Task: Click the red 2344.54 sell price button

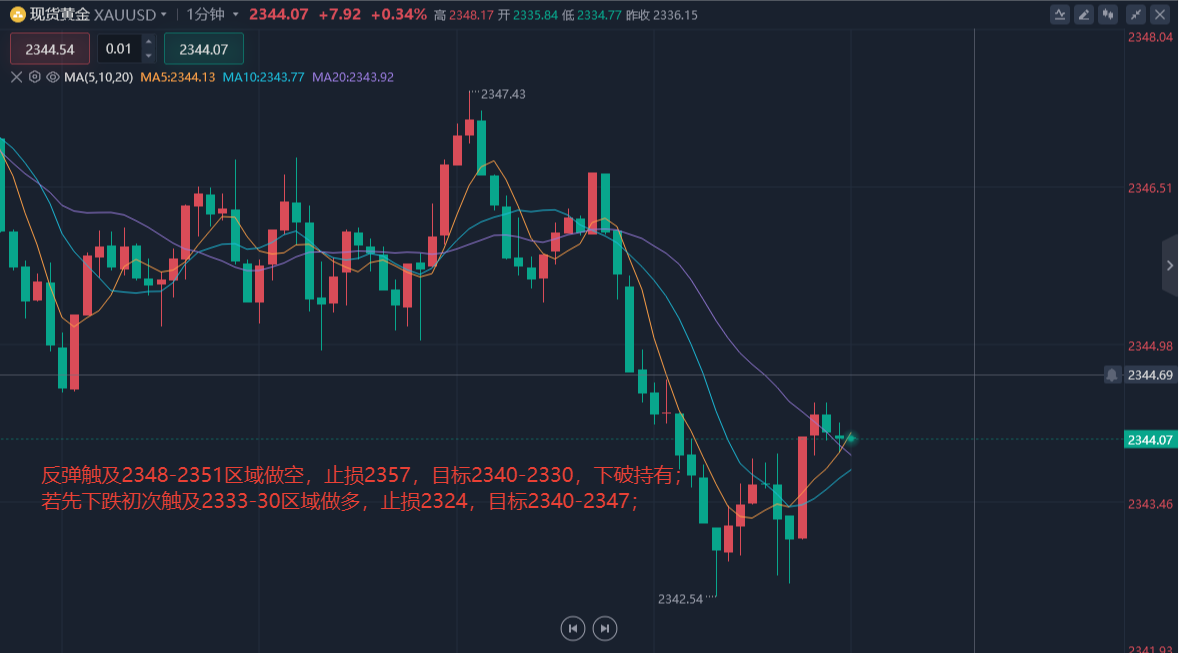Action: coord(50,49)
